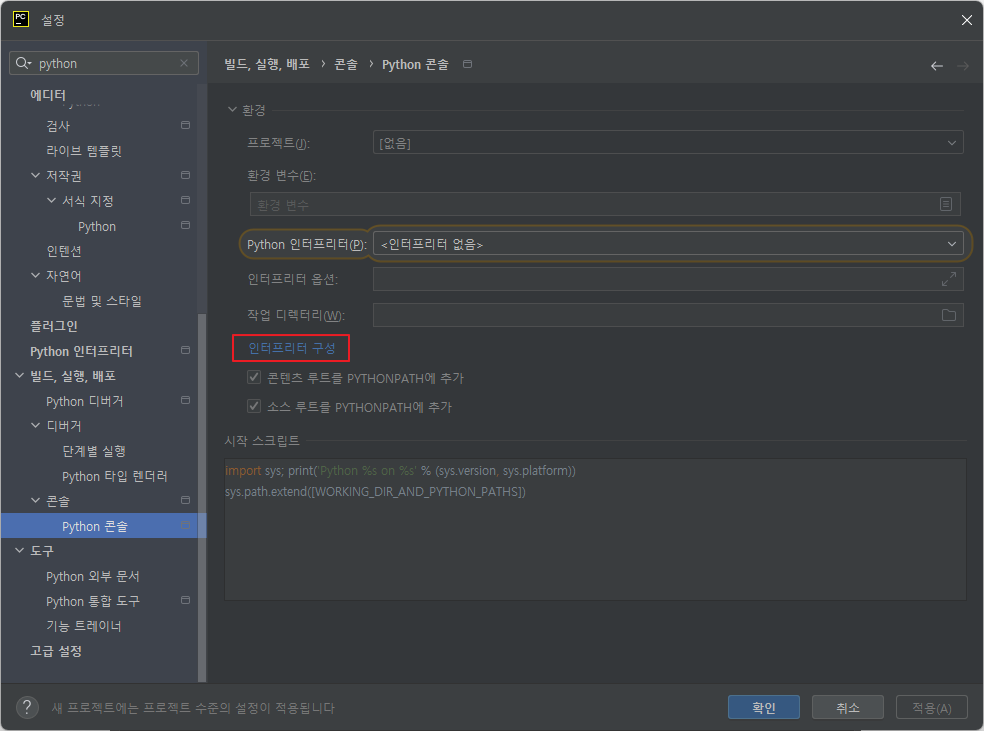Open Python 인터프리터 settings page

click(82, 351)
